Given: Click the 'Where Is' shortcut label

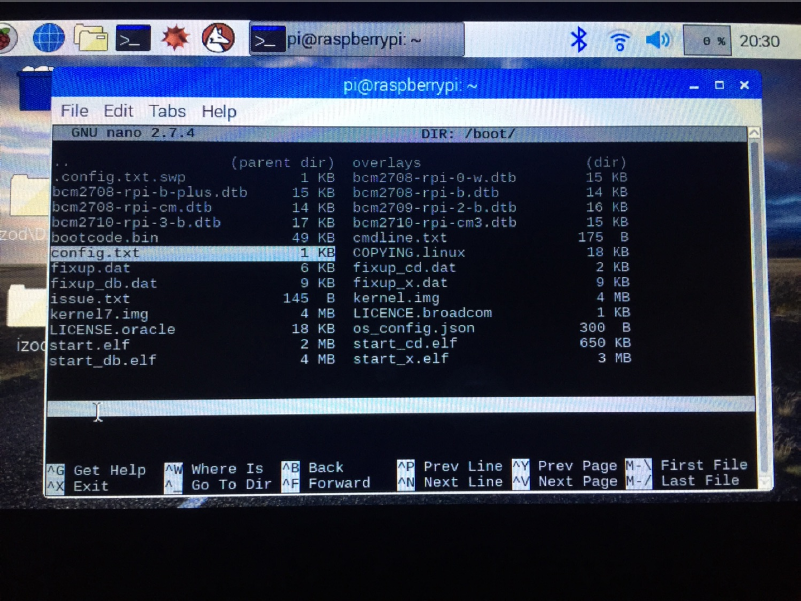Looking at the screenshot, I should coord(227,469).
